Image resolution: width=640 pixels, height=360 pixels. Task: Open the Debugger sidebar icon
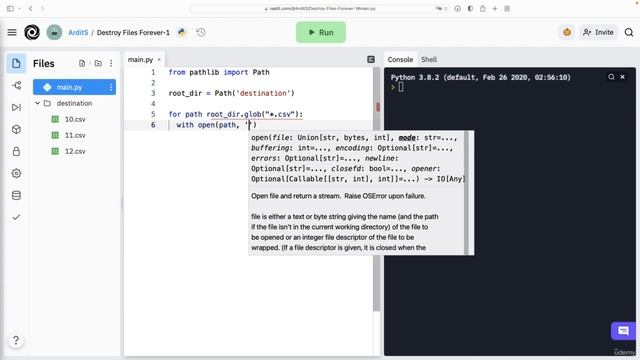pyautogui.click(x=16, y=107)
